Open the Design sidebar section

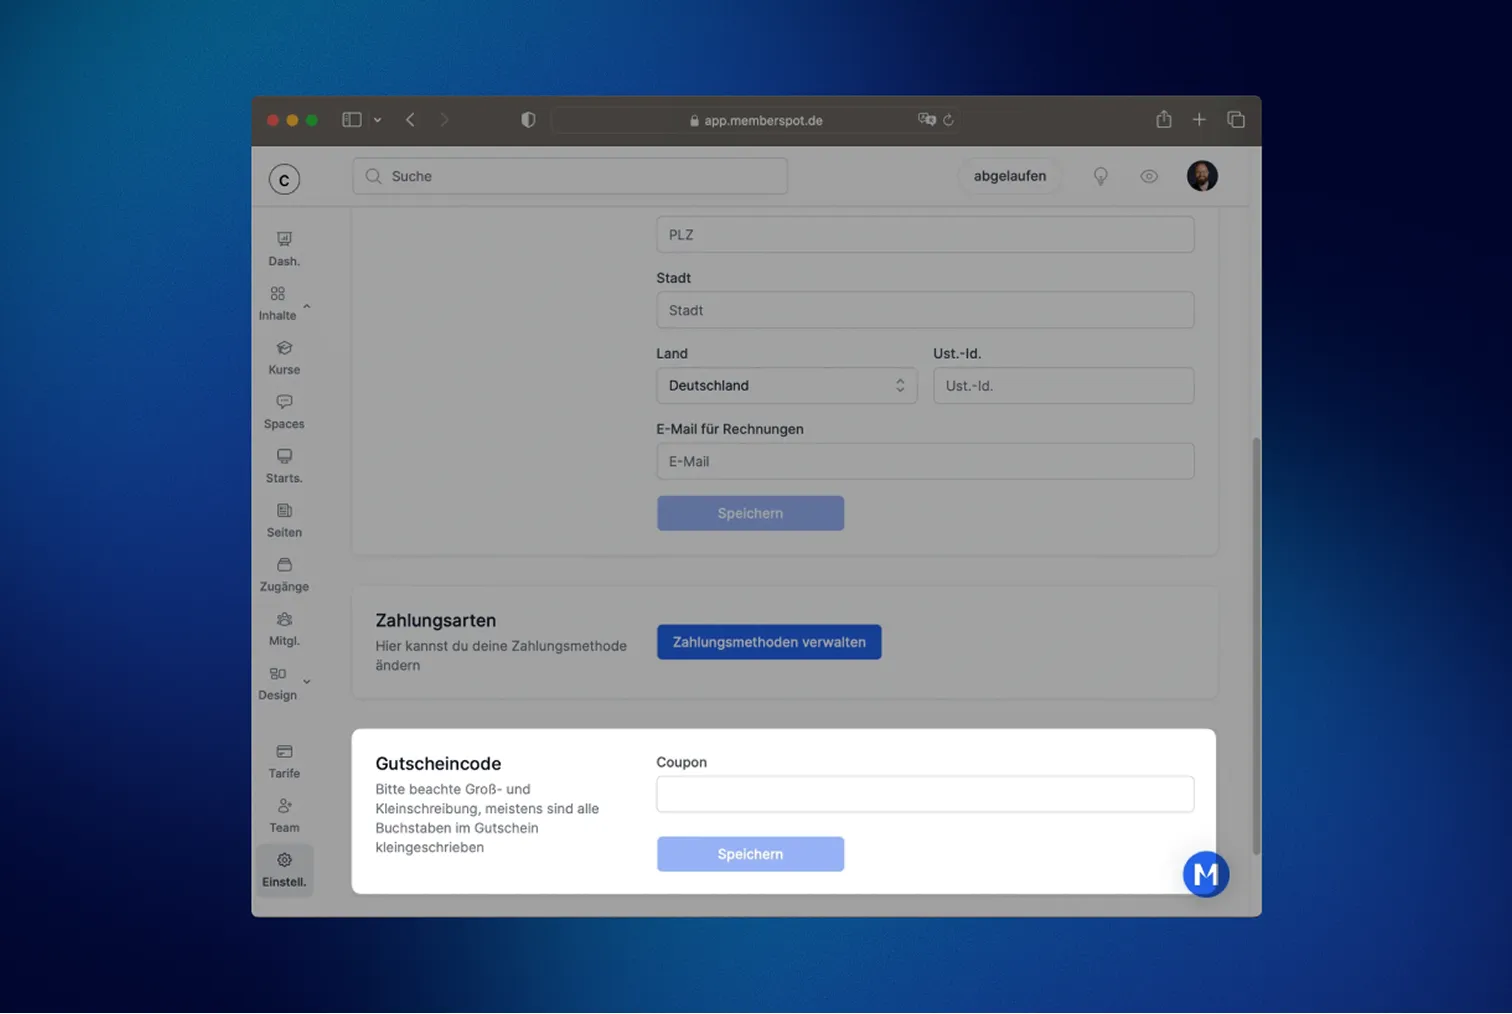point(277,683)
